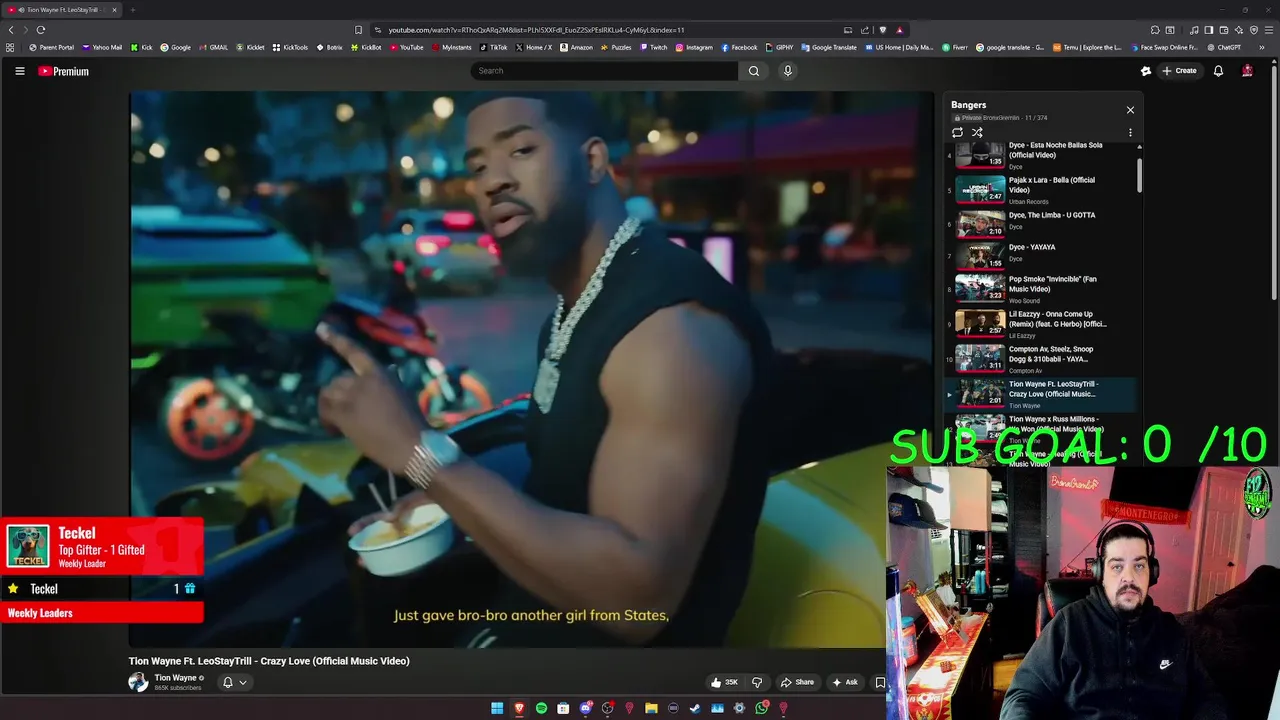Select currently playing Crazy Love playlist row
Viewport: 1280px width, 720px height.
coord(1040,394)
